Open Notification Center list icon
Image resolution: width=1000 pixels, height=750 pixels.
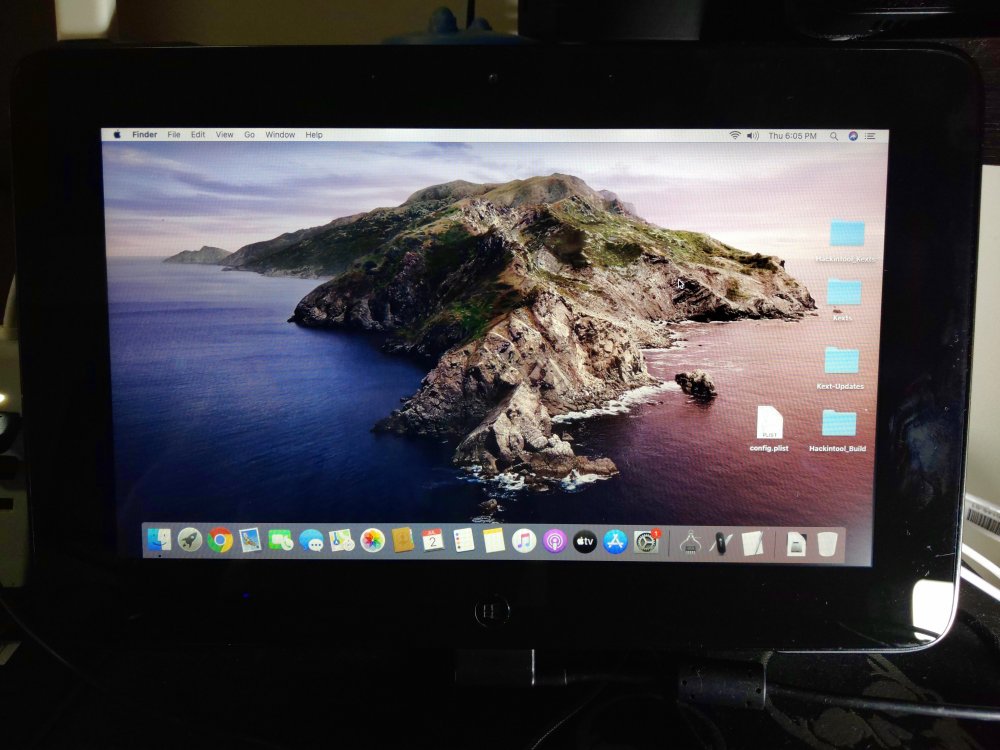click(870, 136)
